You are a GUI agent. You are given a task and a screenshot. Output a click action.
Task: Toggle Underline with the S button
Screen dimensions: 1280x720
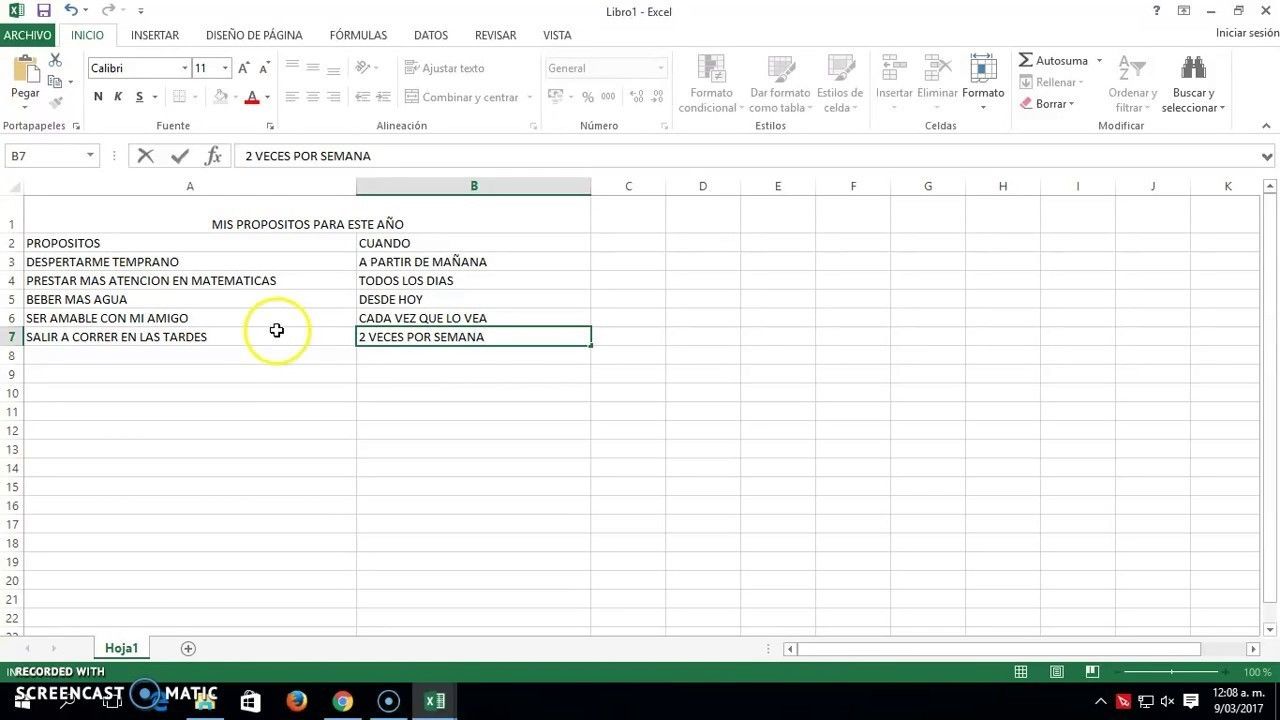[139, 97]
